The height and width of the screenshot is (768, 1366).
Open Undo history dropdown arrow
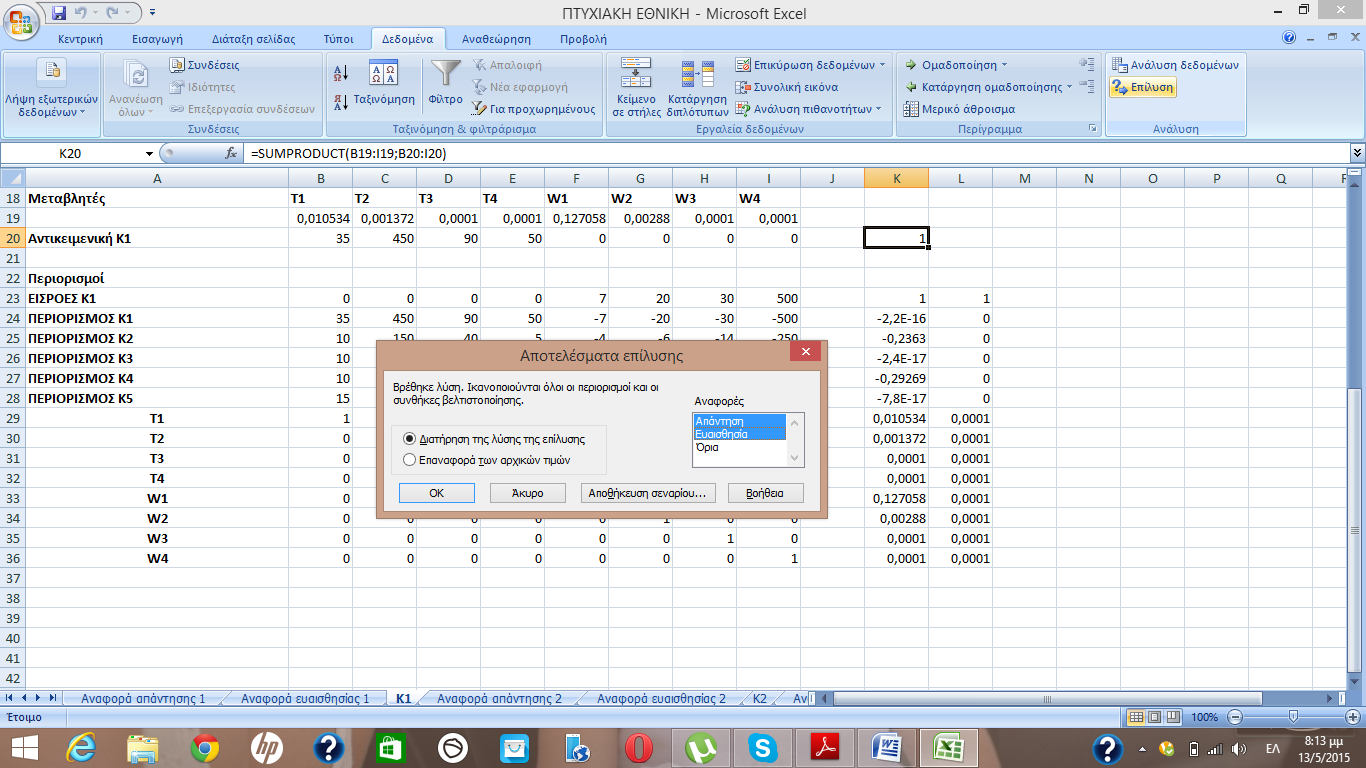(98, 13)
